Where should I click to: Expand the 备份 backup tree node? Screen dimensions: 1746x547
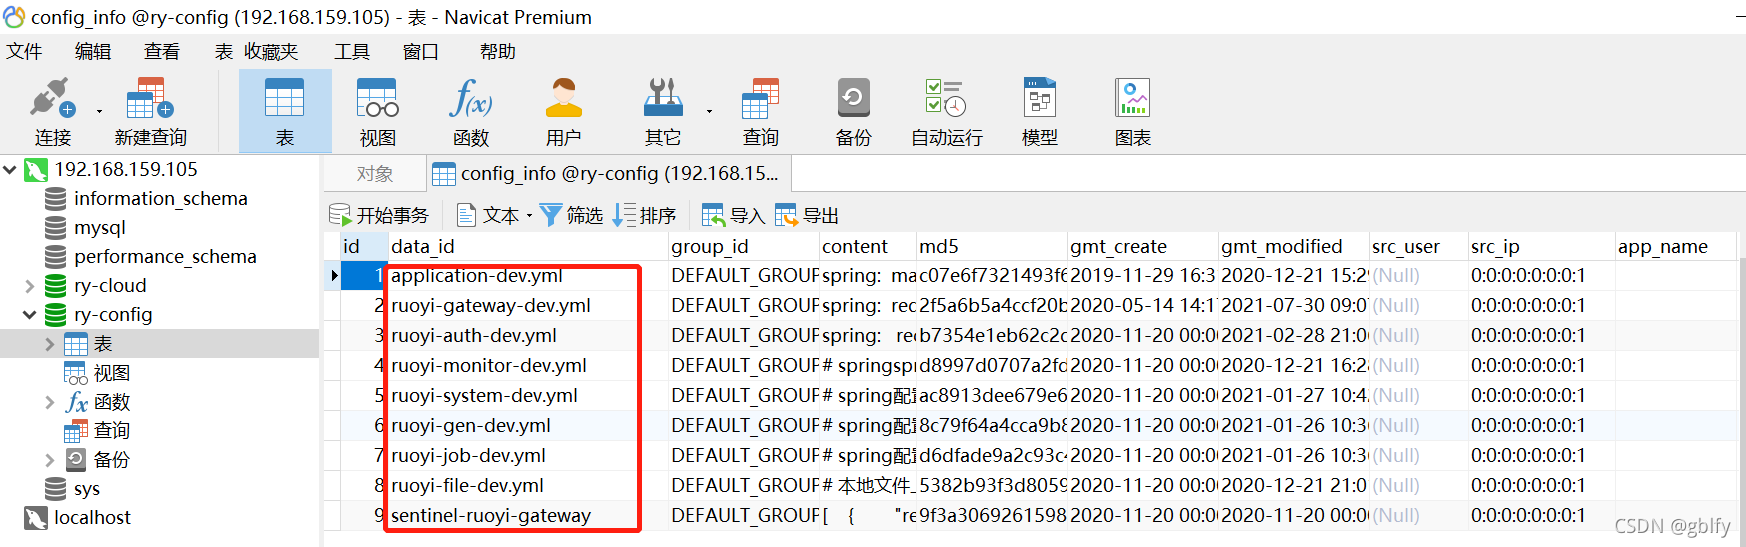pos(50,460)
